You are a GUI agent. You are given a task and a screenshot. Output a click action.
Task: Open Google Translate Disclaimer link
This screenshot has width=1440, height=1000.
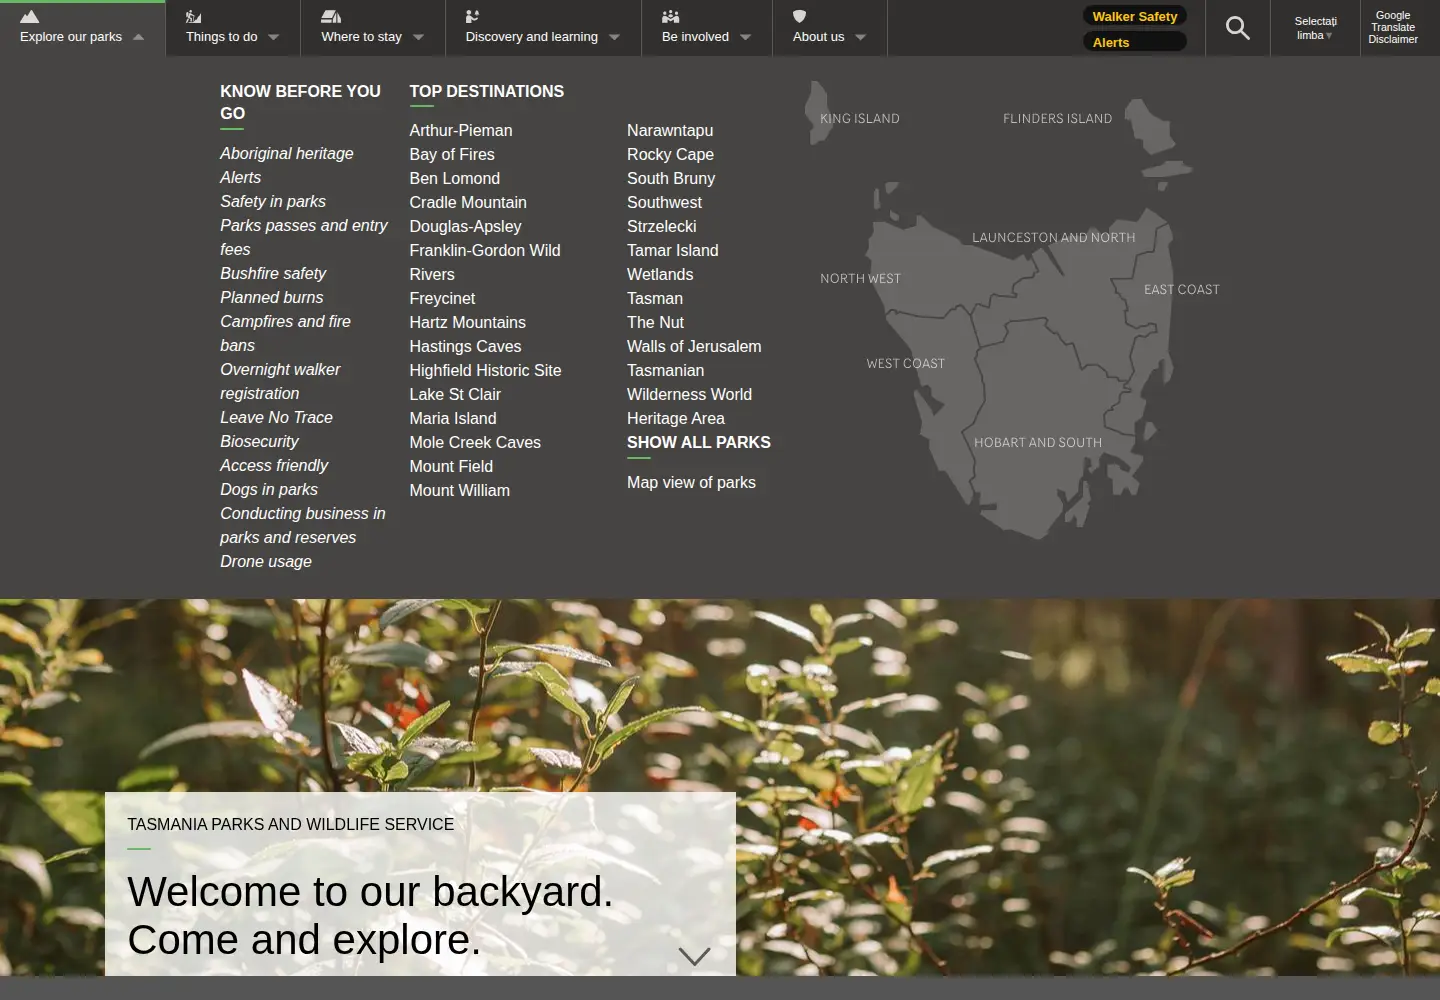click(x=1393, y=27)
